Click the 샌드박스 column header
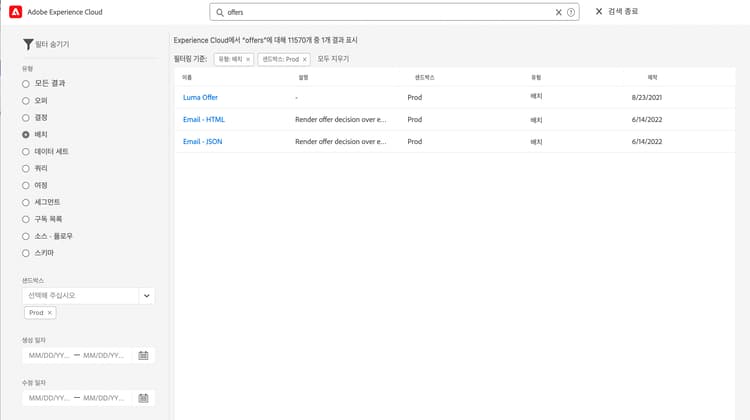Image resolution: width=750 pixels, height=420 pixels. pos(424,77)
